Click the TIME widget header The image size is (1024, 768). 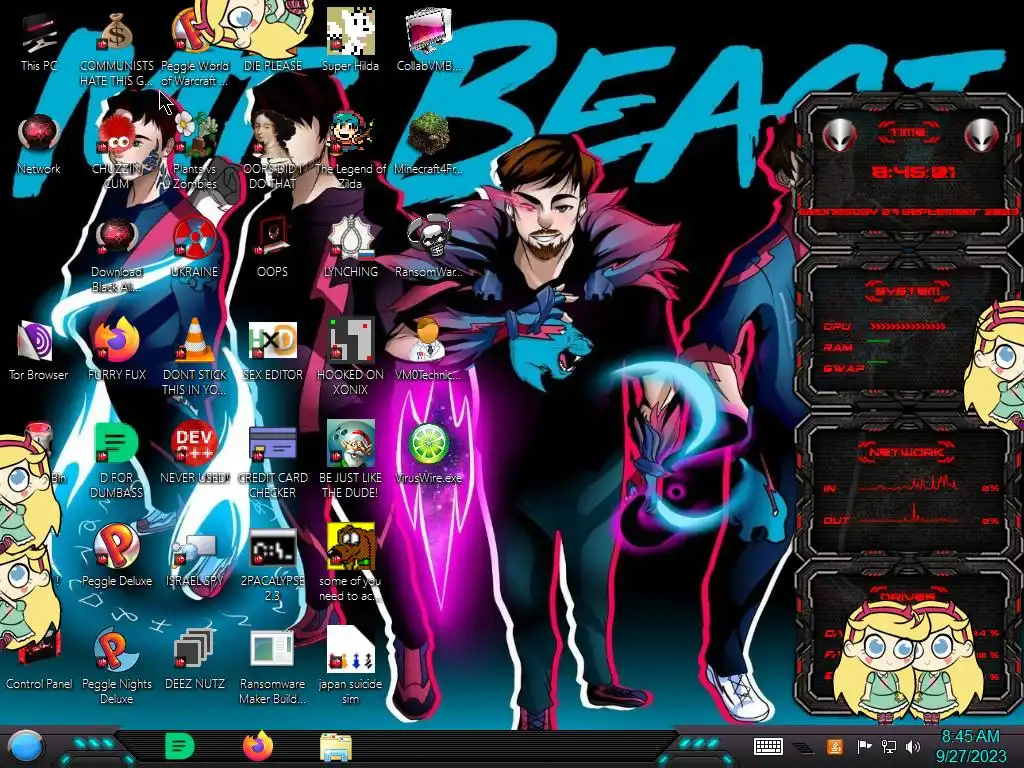pyautogui.click(x=908, y=133)
